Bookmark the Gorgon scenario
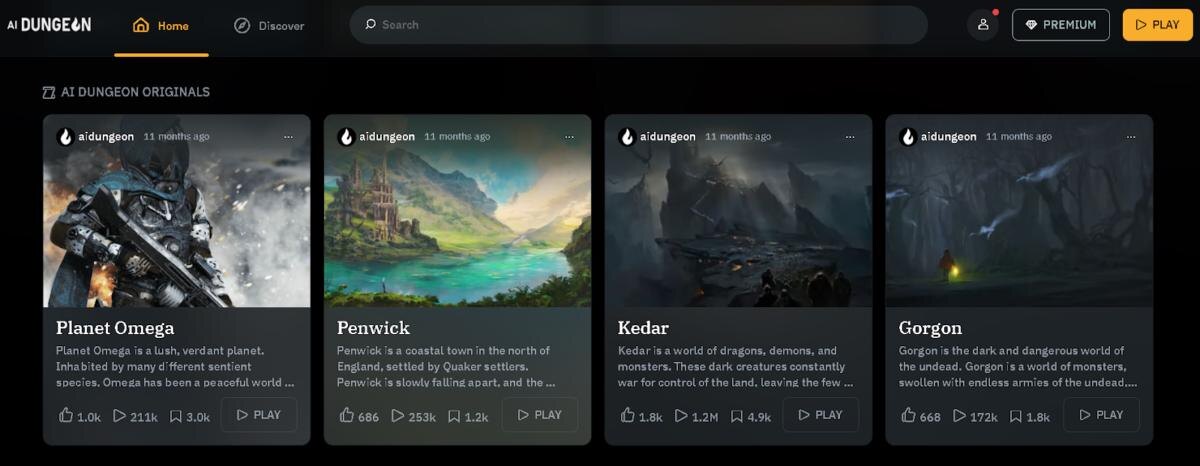This screenshot has width=1200, height=466. point(1016,415)
